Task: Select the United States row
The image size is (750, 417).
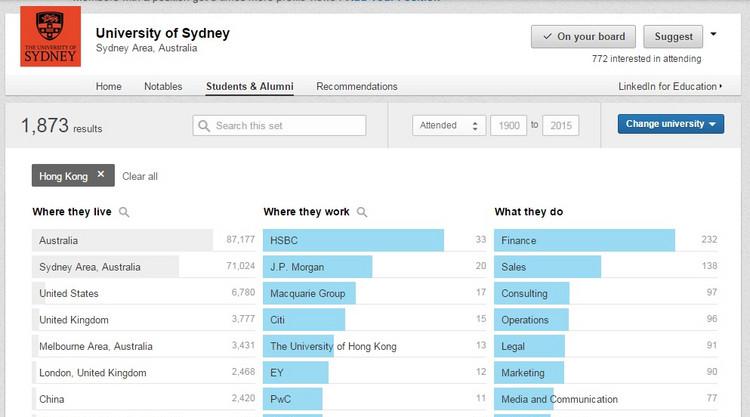Action: [143, 293]
